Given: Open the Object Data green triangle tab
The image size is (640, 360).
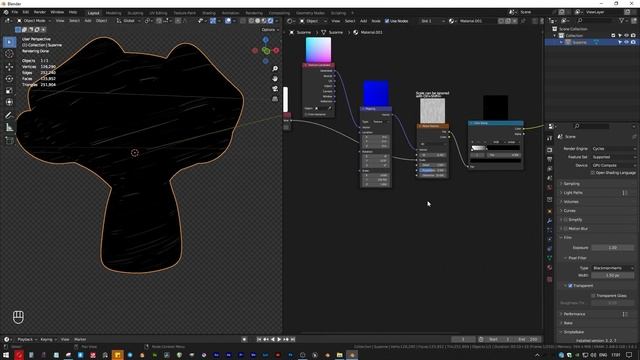Looking at the screenshot, I should [x=549, y=258].
